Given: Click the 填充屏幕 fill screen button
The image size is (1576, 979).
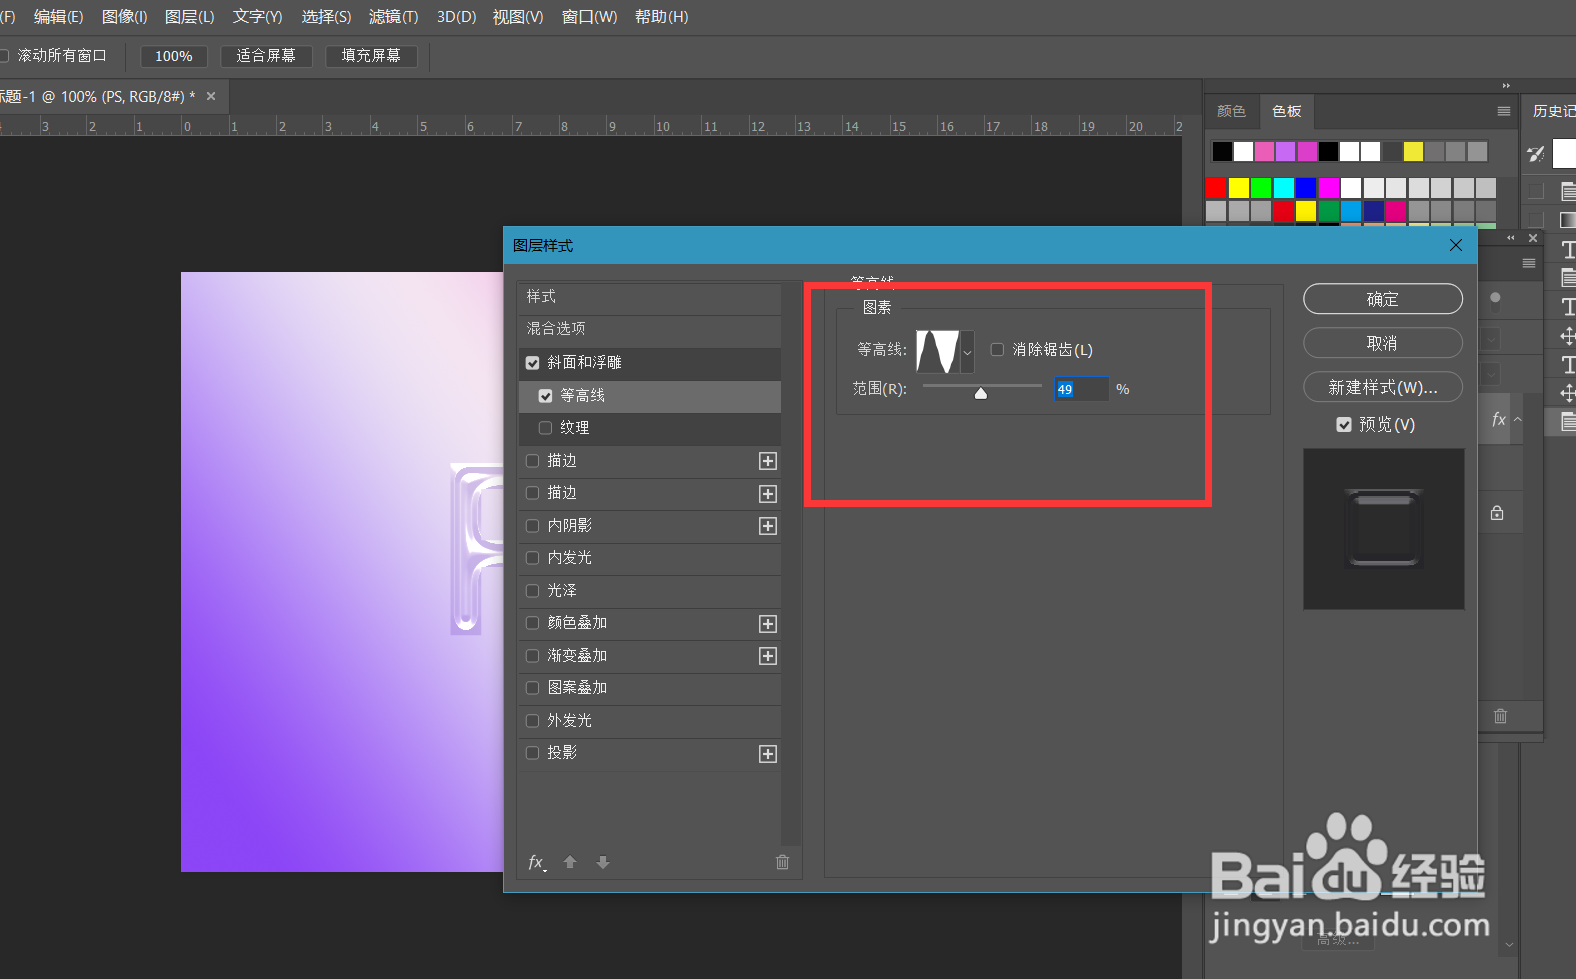Looking at the screenshot, I should [x=371, y=56].
